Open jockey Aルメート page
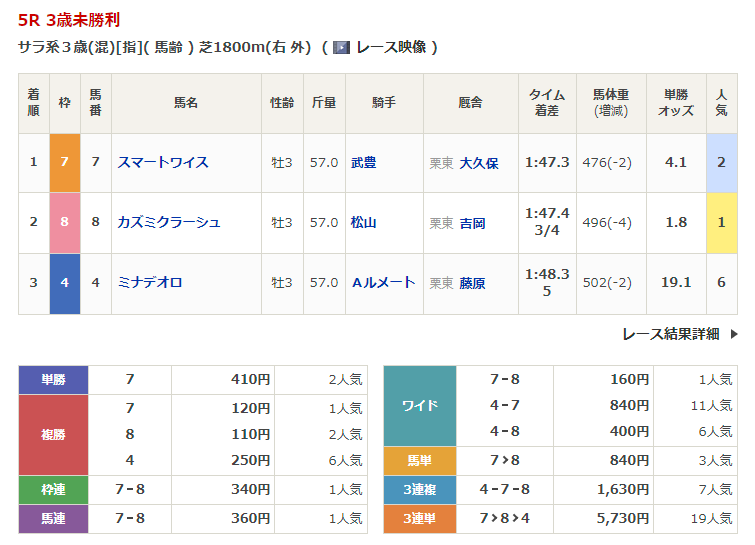755x545 pixels. [383, 283]
